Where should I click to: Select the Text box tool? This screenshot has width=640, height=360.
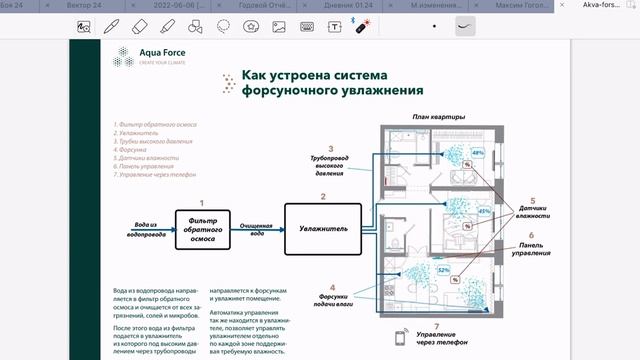click(x=335, y=27)
